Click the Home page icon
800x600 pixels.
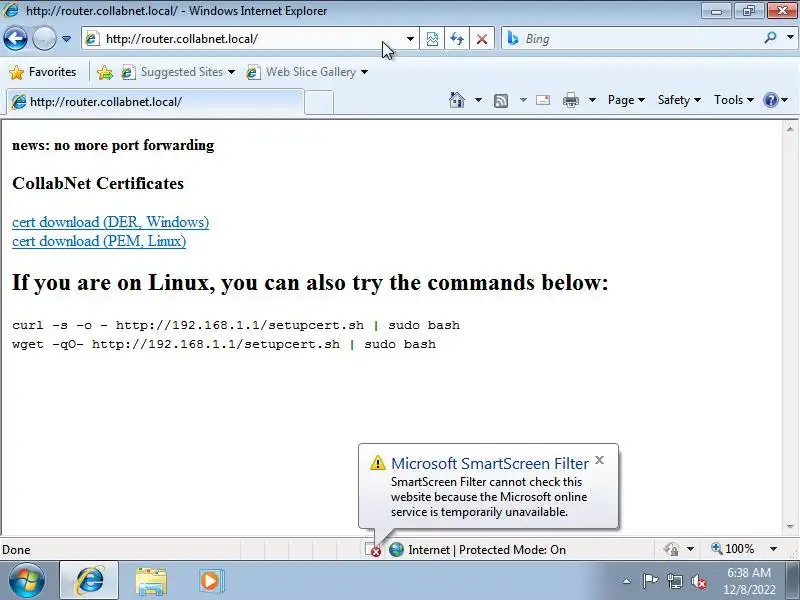point(457,100)
